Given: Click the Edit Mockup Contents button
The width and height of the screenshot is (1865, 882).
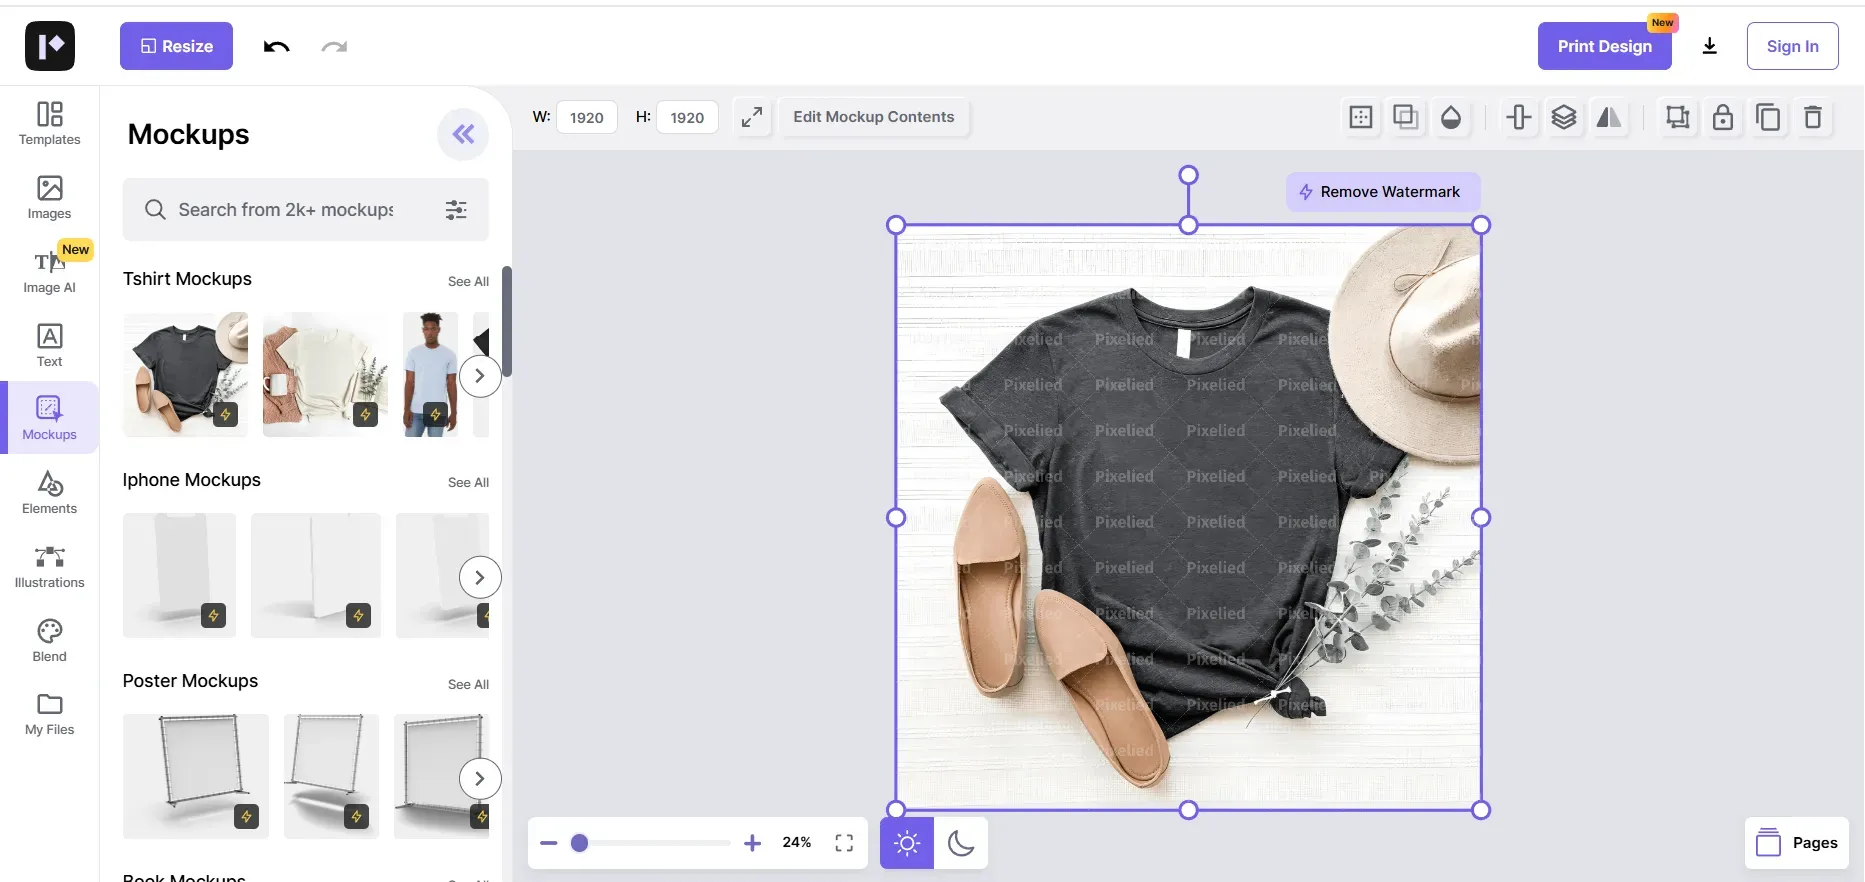Looking at the screenshot, I should point(873,117).
